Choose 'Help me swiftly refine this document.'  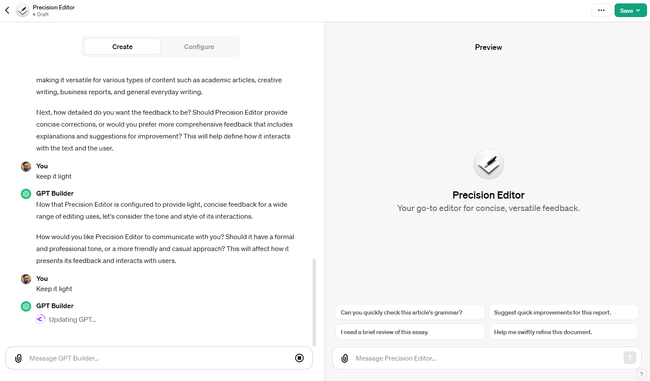coord(563,332)
